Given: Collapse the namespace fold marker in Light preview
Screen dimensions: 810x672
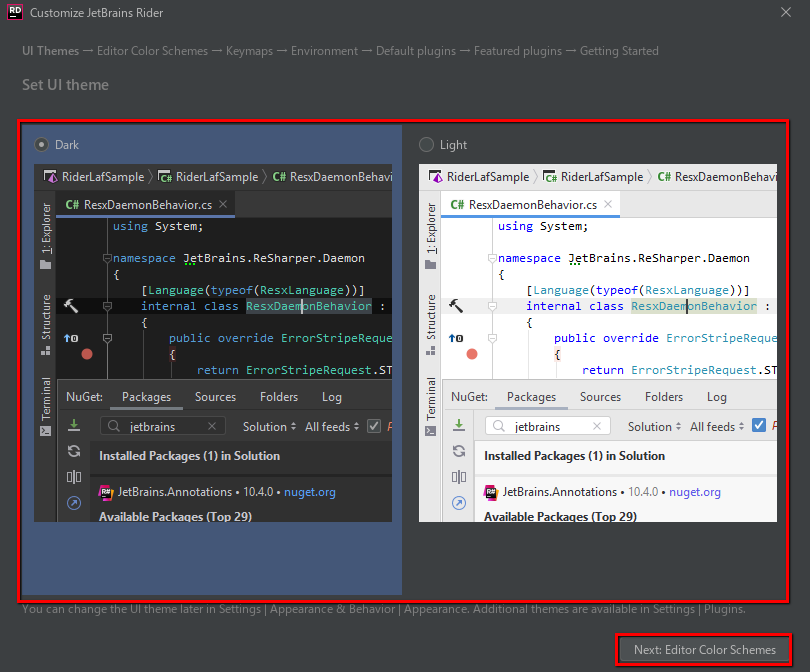Looking at the screenshot, I should click(492, 258).
